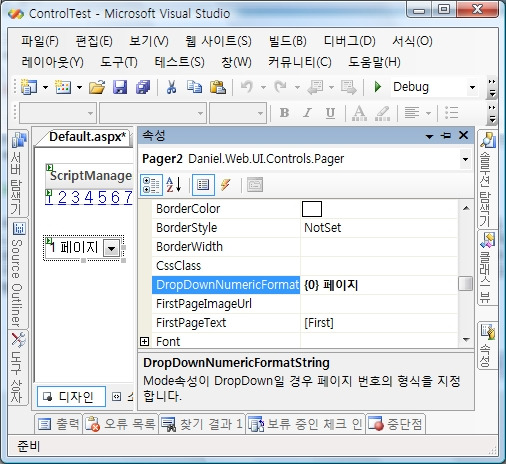Click the bulleted list formatting icon
The width and height of the screenshot is (506, 464).
tap(452, 113)
